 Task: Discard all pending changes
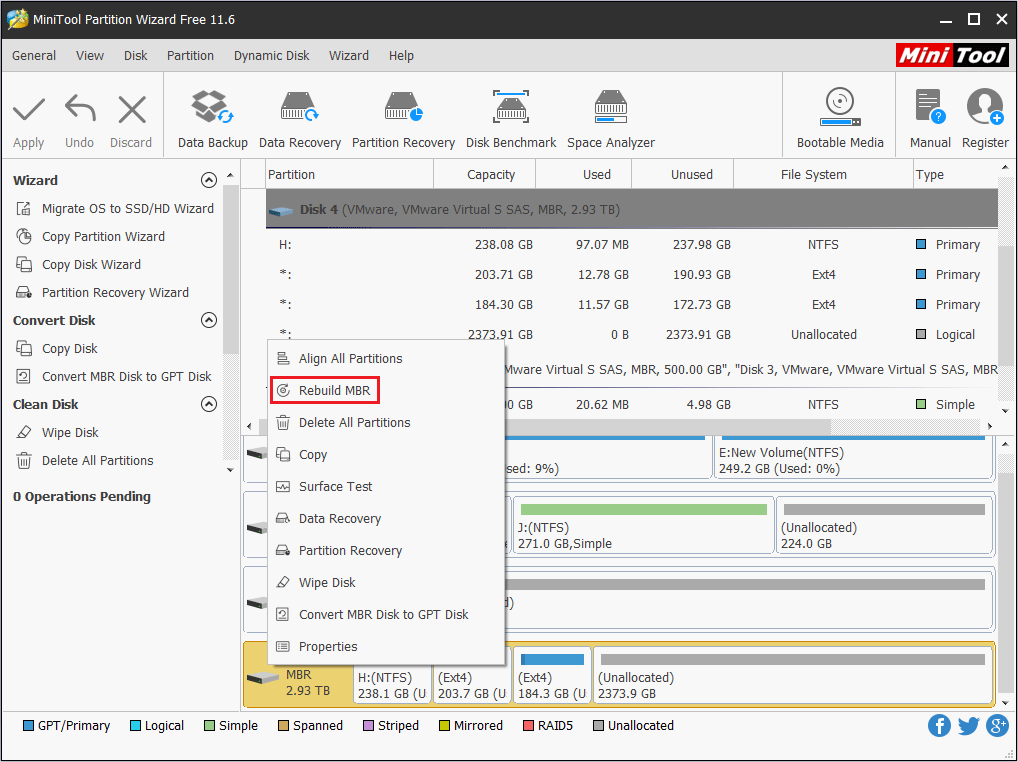pyautogui.click(x=131, y=121)
